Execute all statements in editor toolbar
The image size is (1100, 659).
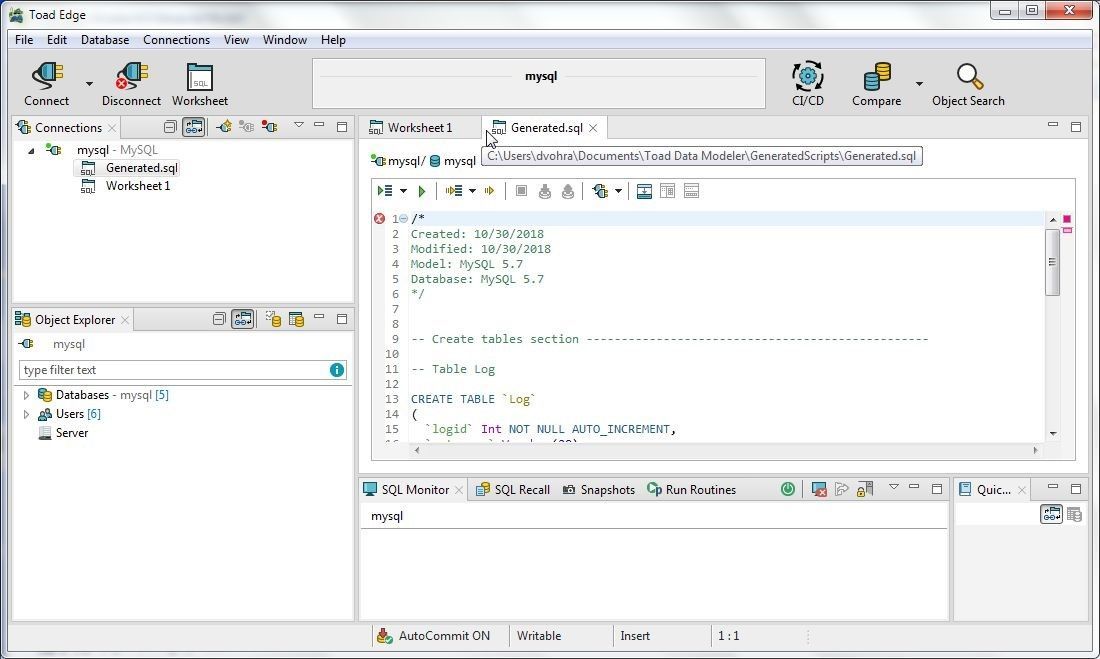click(x=385, y=191)
